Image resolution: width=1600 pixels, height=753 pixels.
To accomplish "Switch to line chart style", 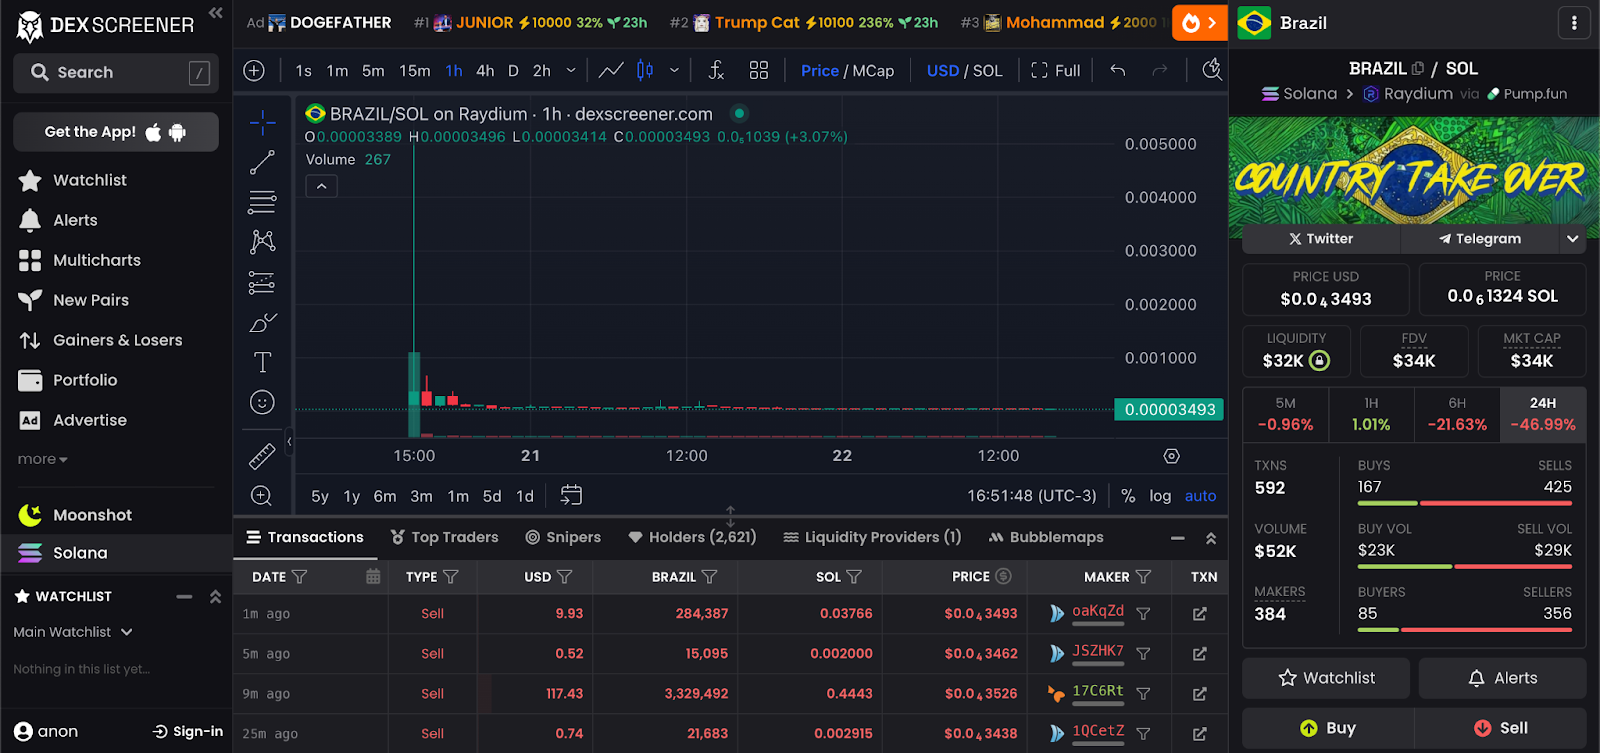I will (x=611, y=70).
